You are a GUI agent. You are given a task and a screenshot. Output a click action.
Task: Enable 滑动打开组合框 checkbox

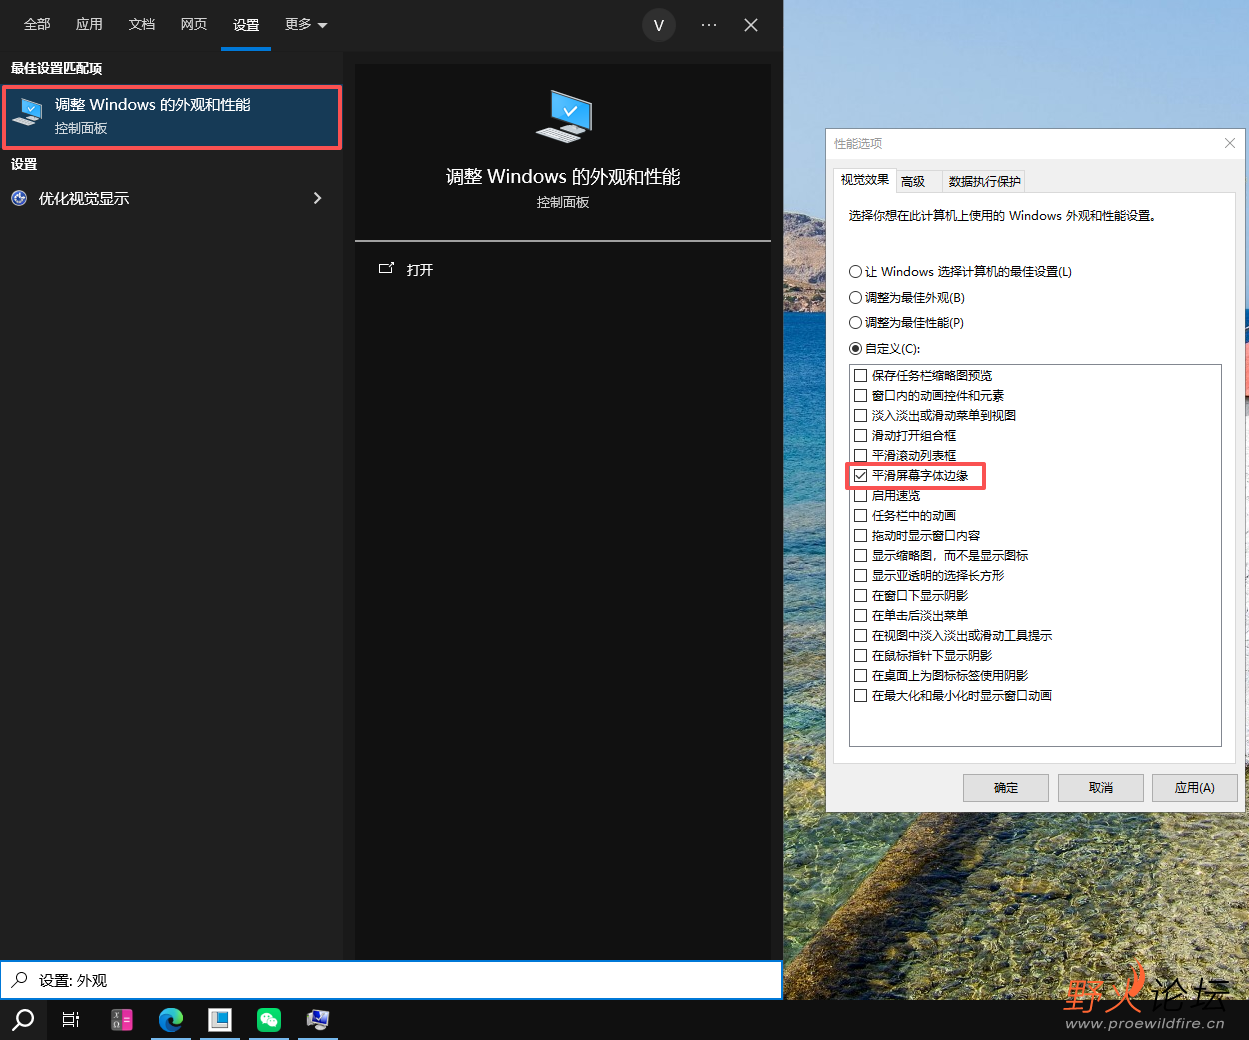(x=860, y=435)
